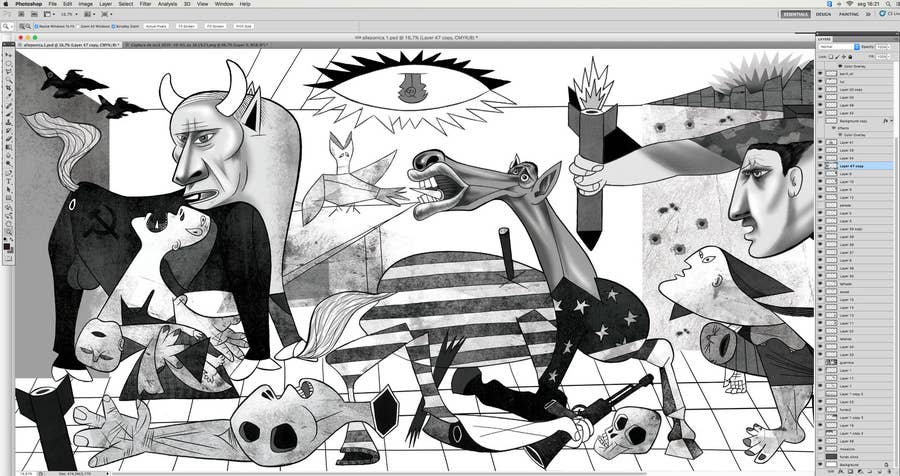This screenshot has height=476, width=900.
Task: Click the Fill Screen button
Action: tap(215, 26)
